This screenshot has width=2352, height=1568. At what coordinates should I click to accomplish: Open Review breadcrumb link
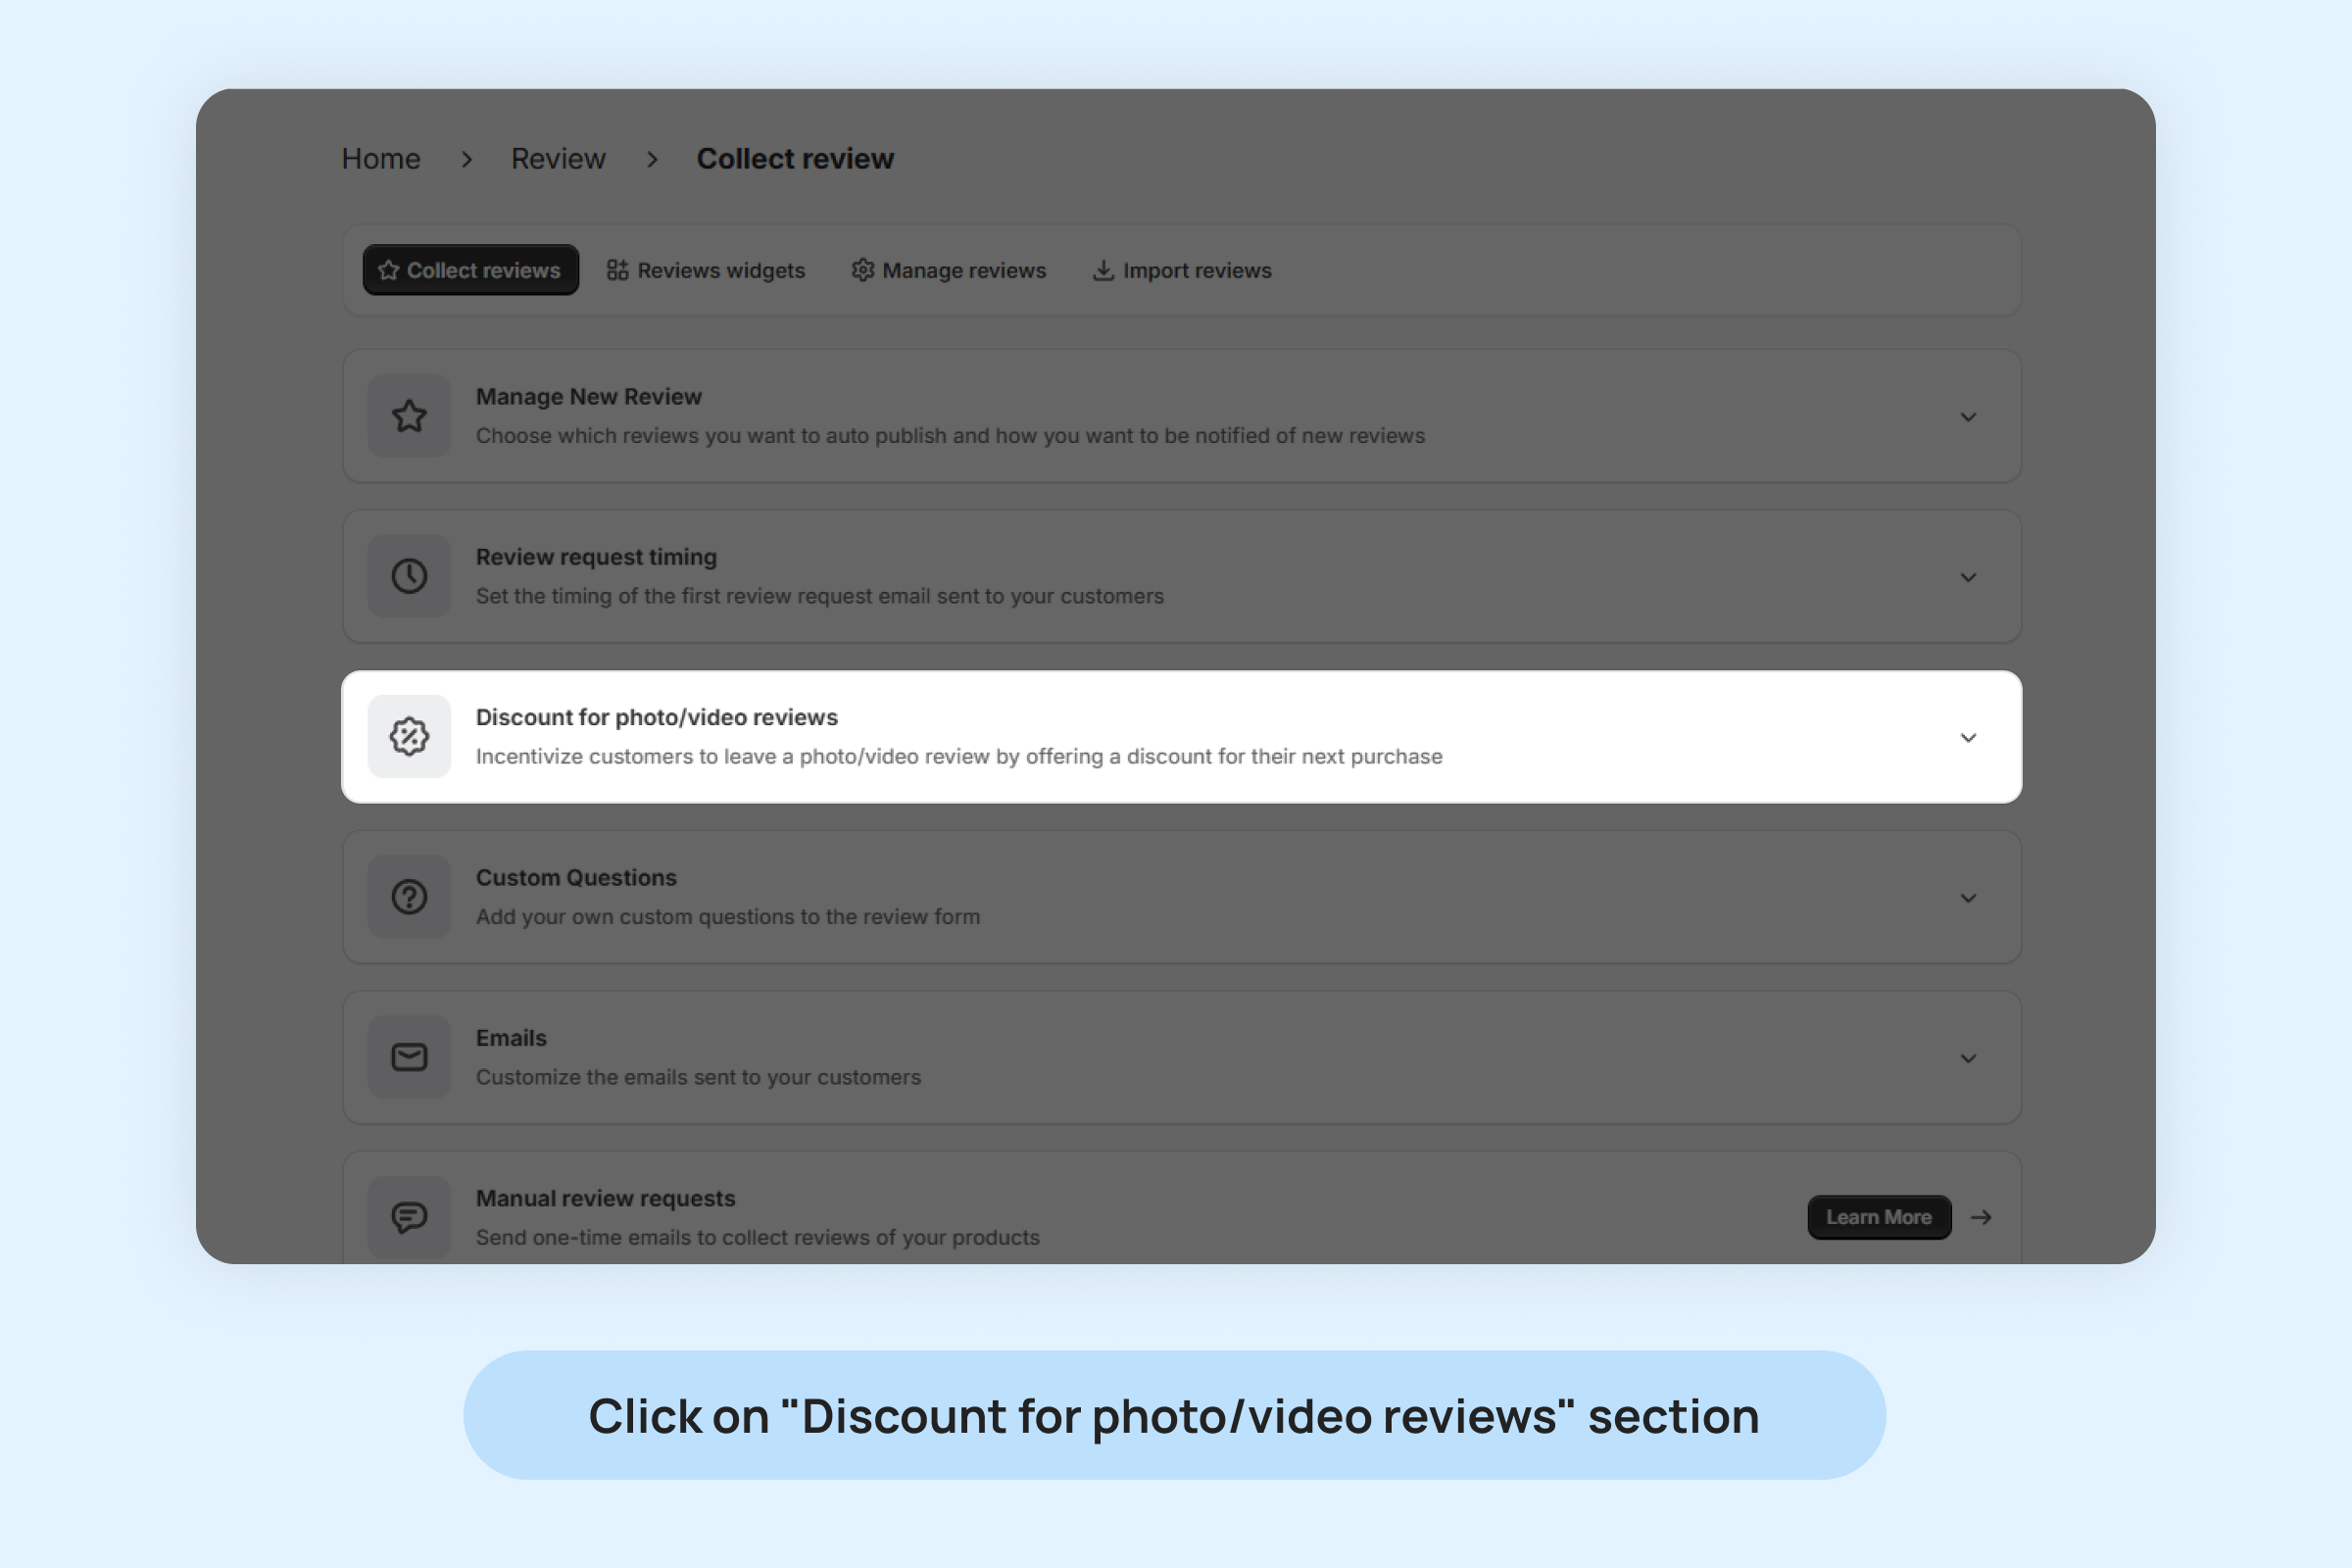[558, 159]
